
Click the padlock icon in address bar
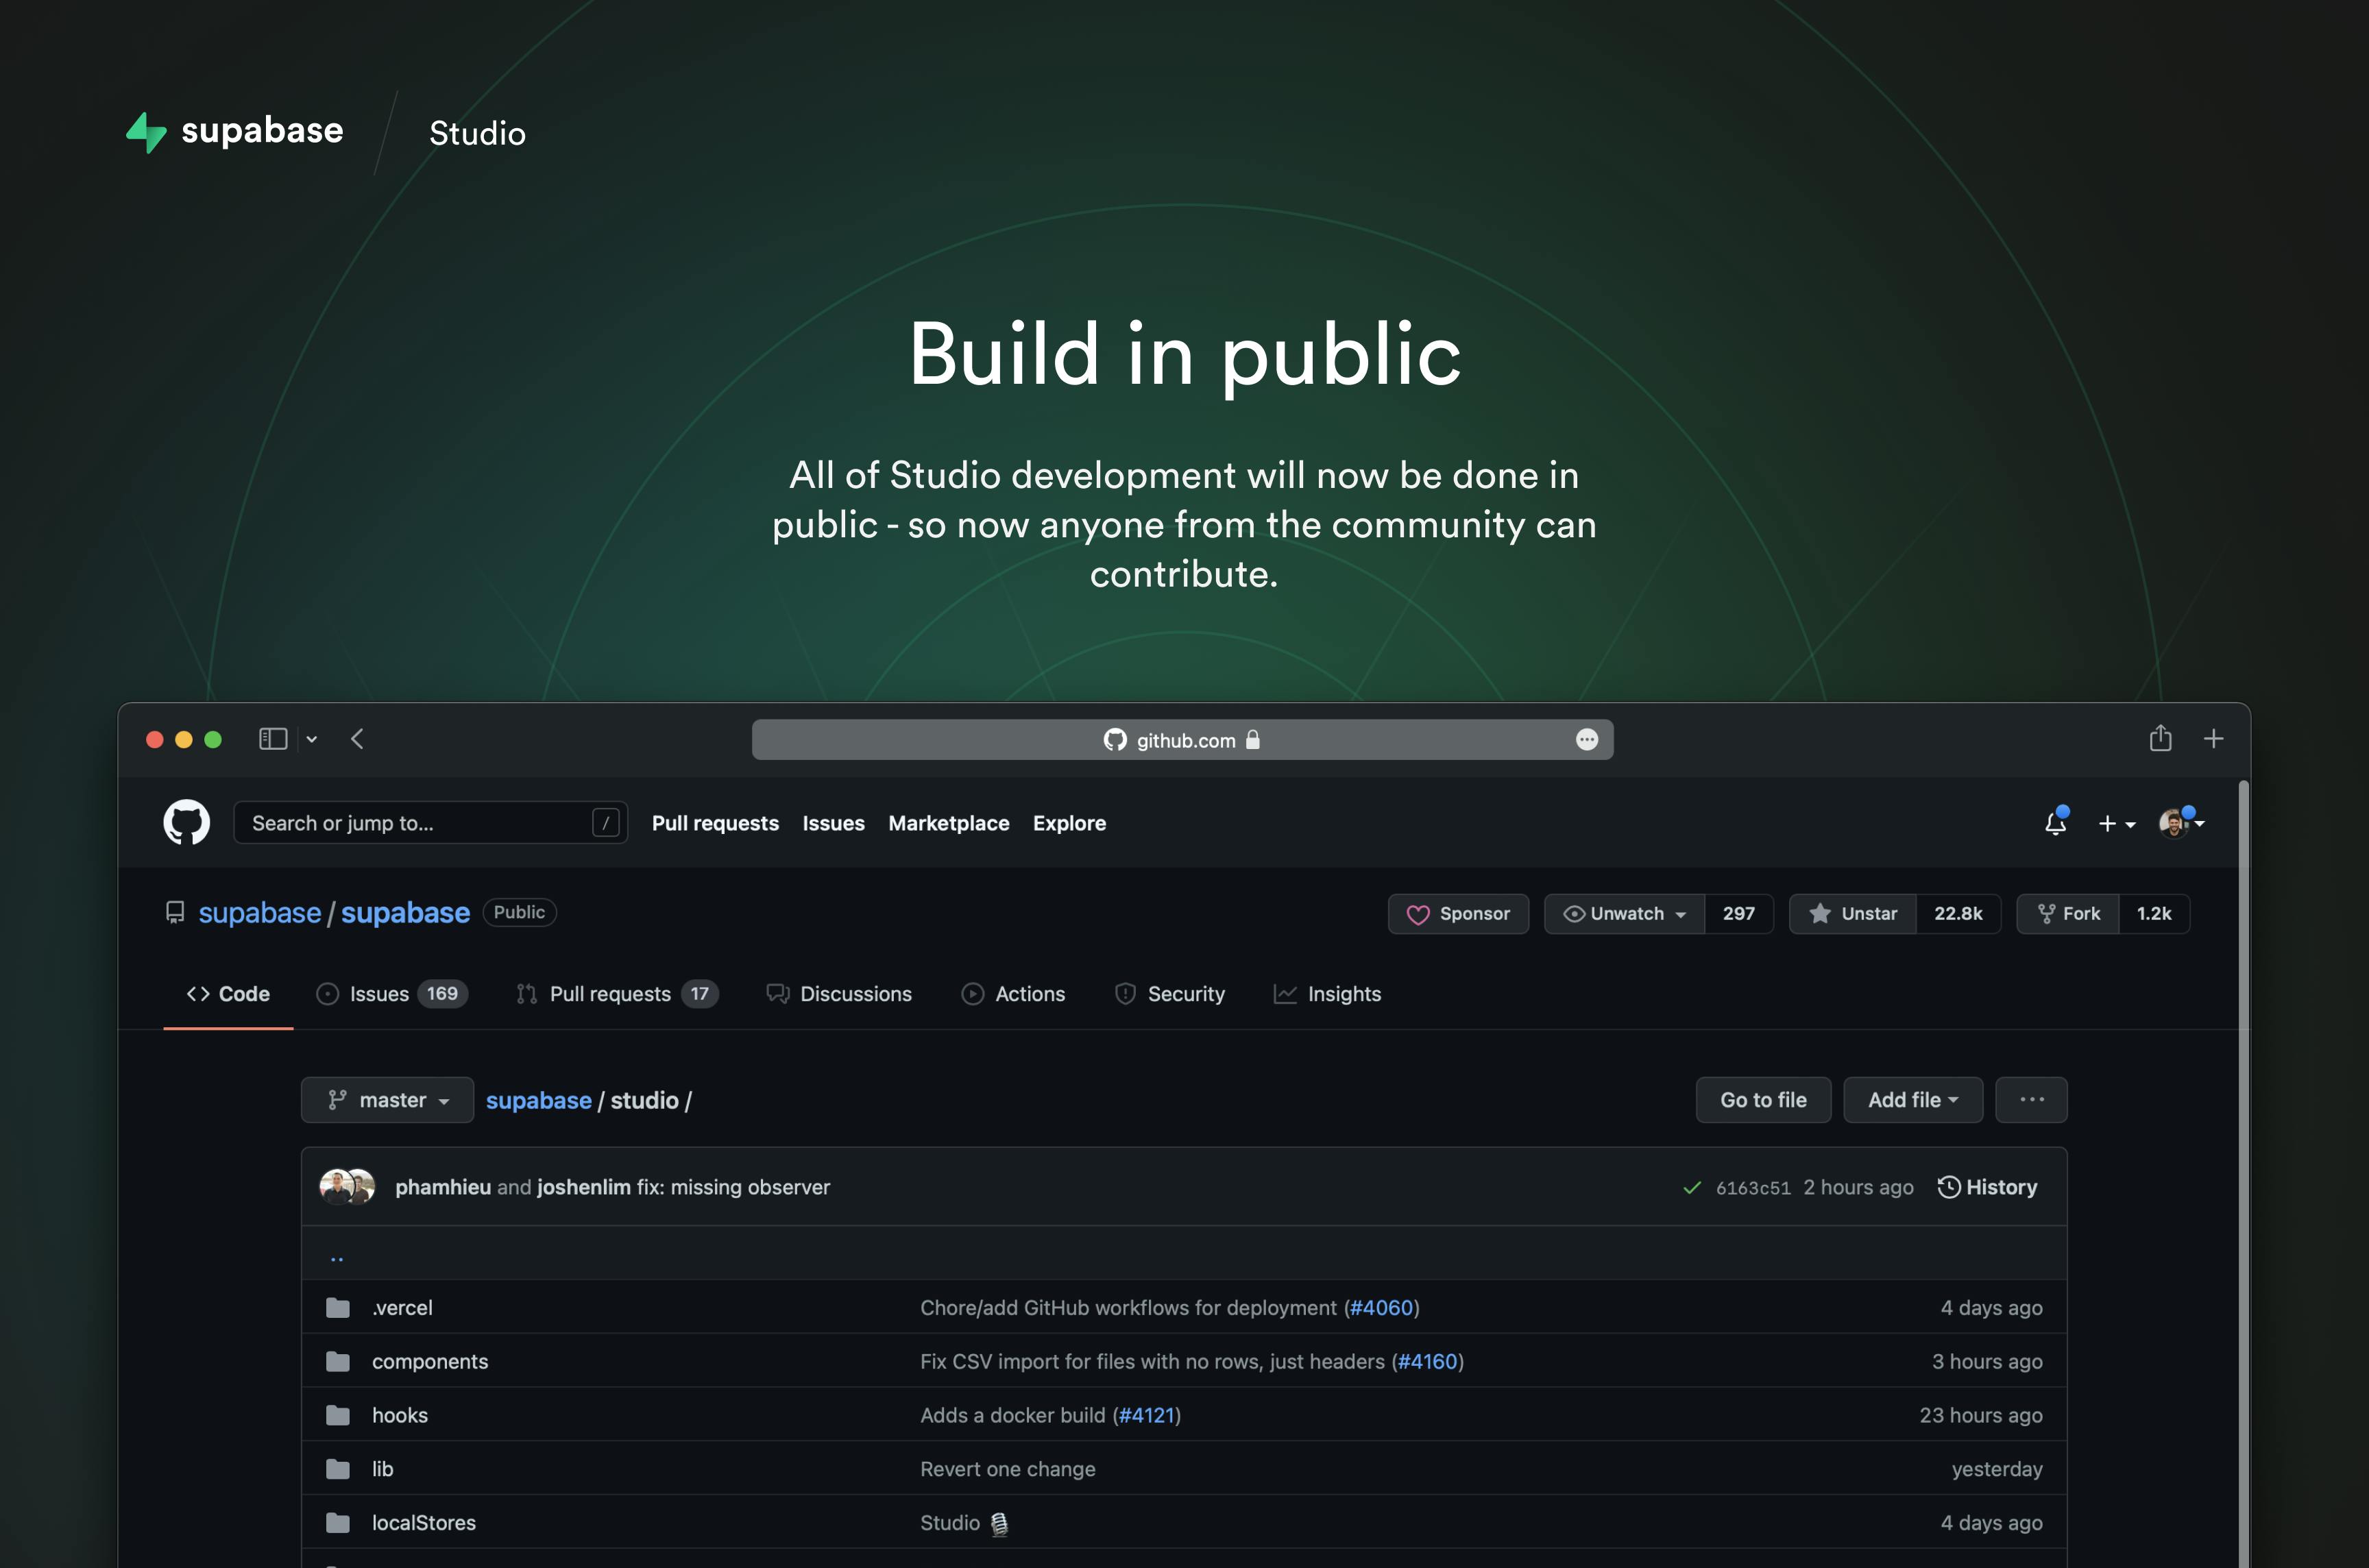1253,740
